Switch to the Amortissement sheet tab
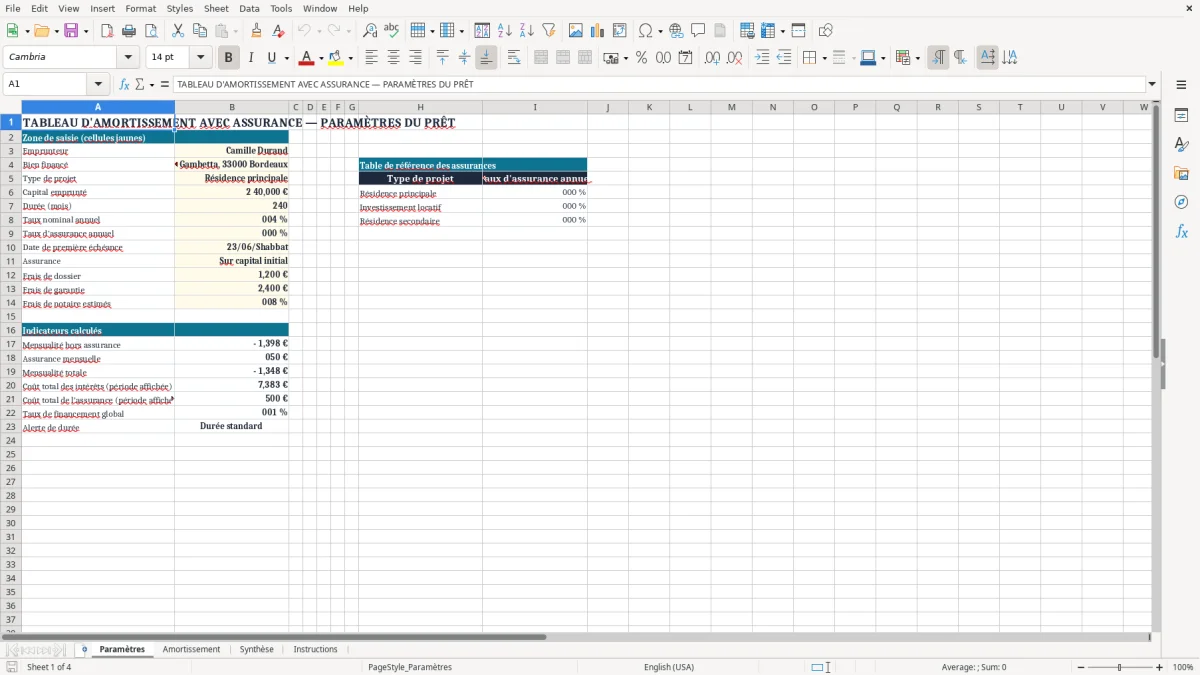This screenshot has width=1200, height=675. [191, 649]
